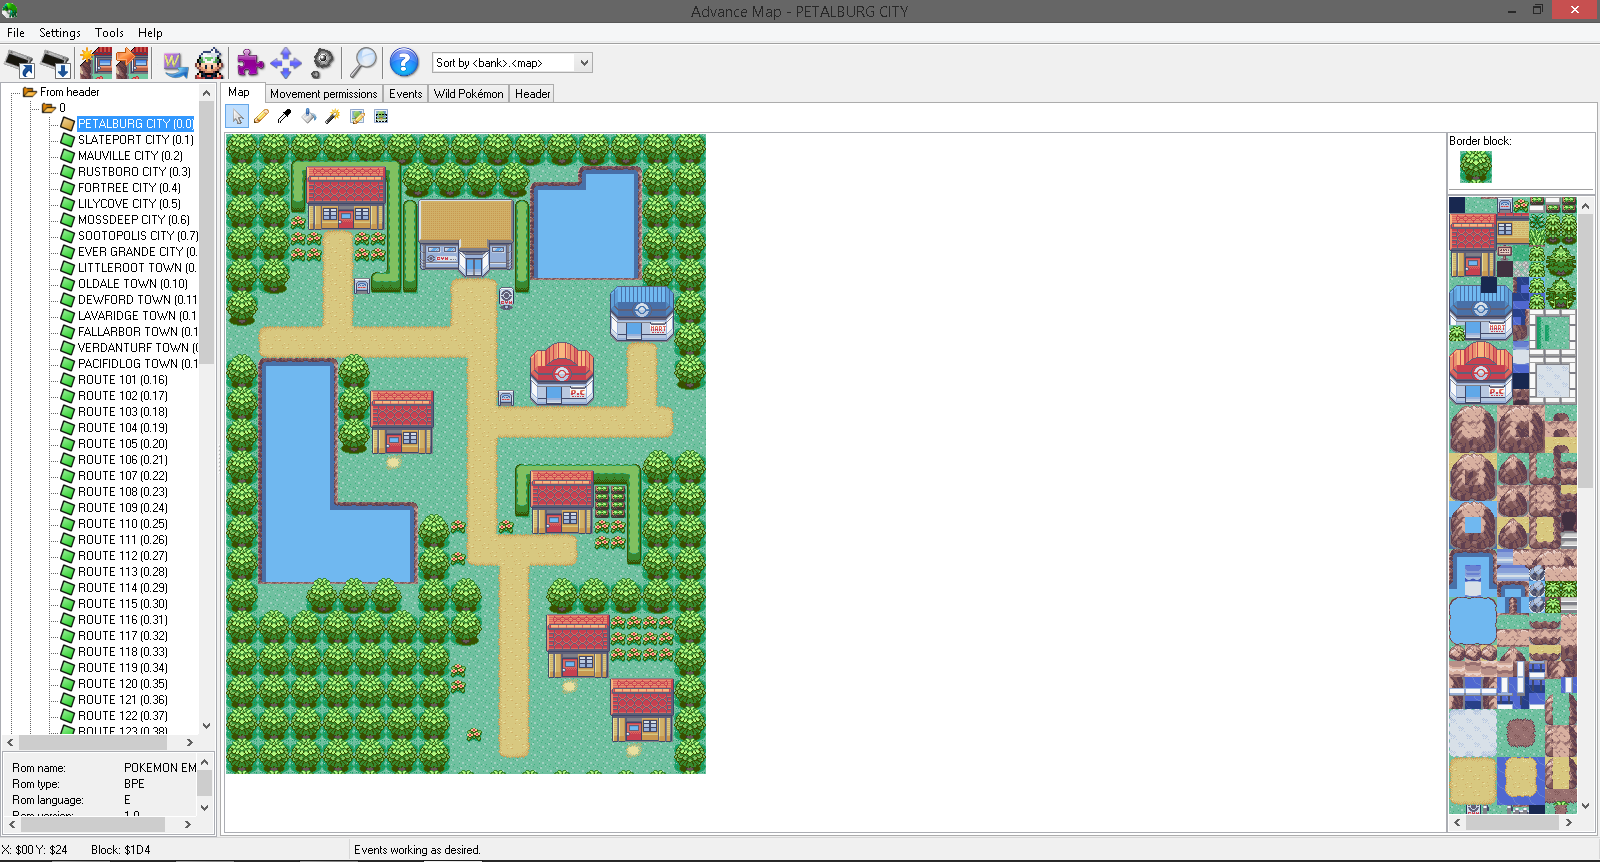1600x862 pixels.
Task: Open the Settings menu
Action: [60, 33]
